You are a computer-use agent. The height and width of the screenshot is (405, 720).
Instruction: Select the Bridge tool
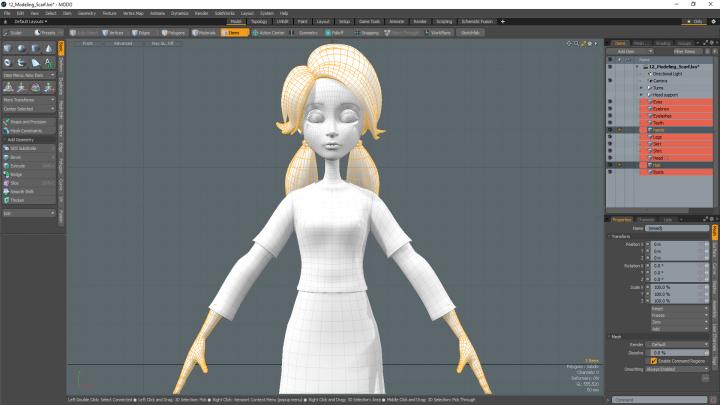(17, 174)
